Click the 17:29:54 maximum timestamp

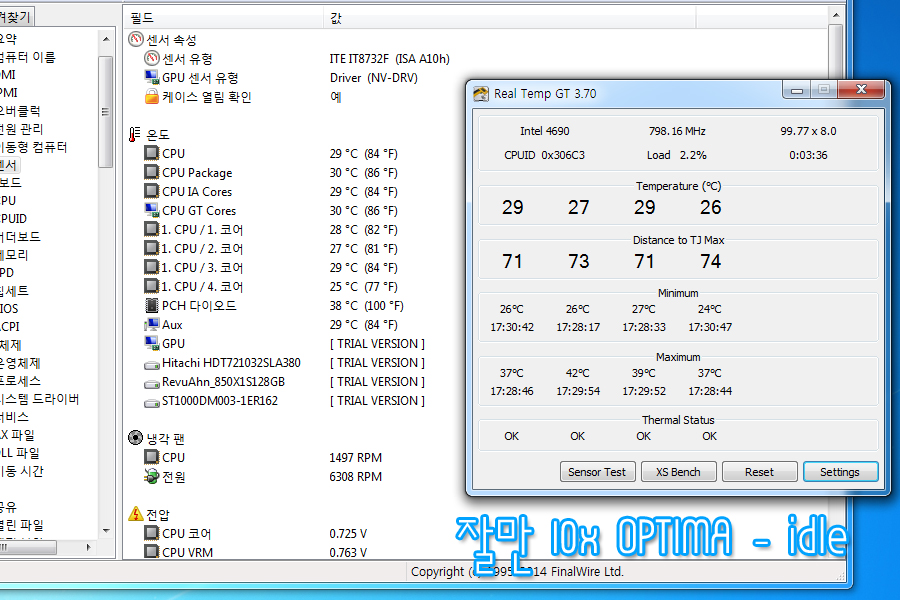pyautogui.click(x=578, y=391)
